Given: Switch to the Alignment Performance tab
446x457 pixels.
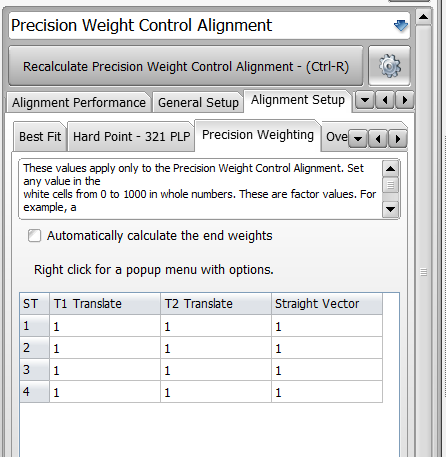Looking at the screenshot, I should [x=79, y=102].
